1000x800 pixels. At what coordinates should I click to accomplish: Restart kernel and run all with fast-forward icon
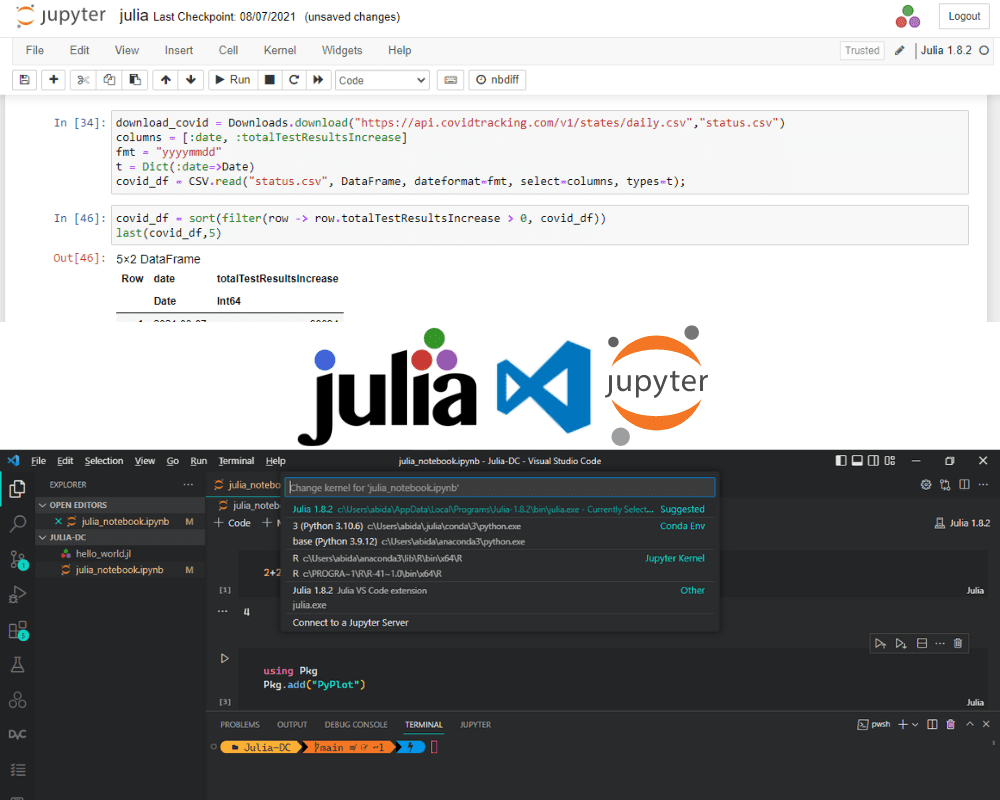[318, 80]
